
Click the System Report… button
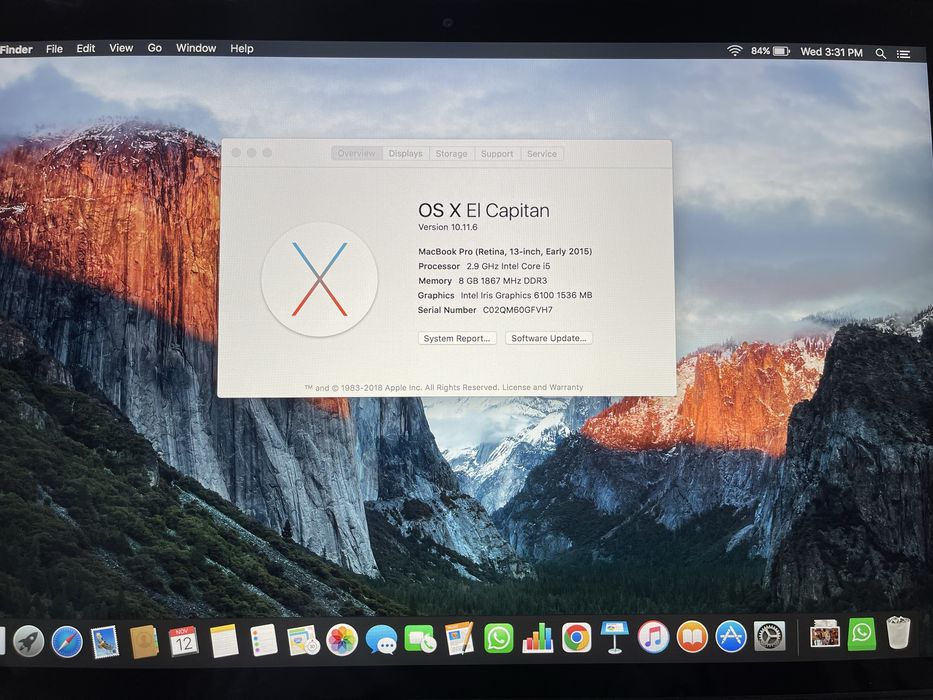tap(457, 338)
